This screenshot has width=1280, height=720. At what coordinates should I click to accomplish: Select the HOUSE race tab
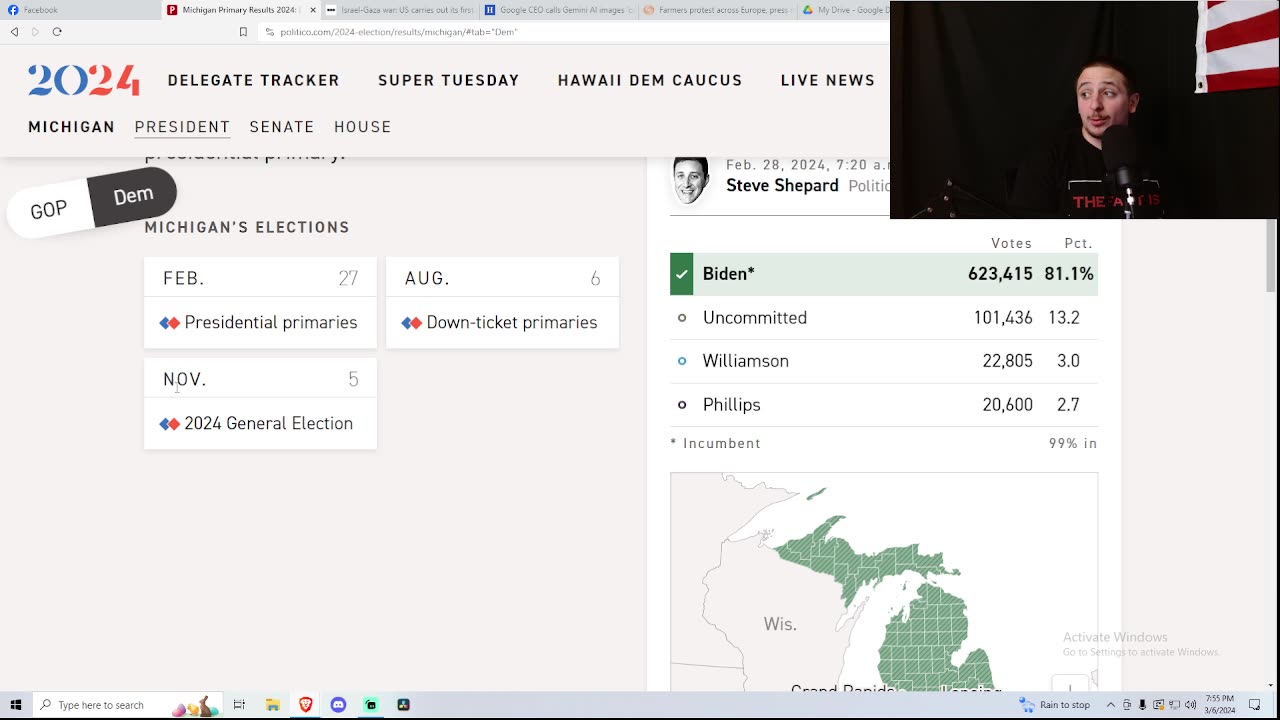[x=363, y=127]
